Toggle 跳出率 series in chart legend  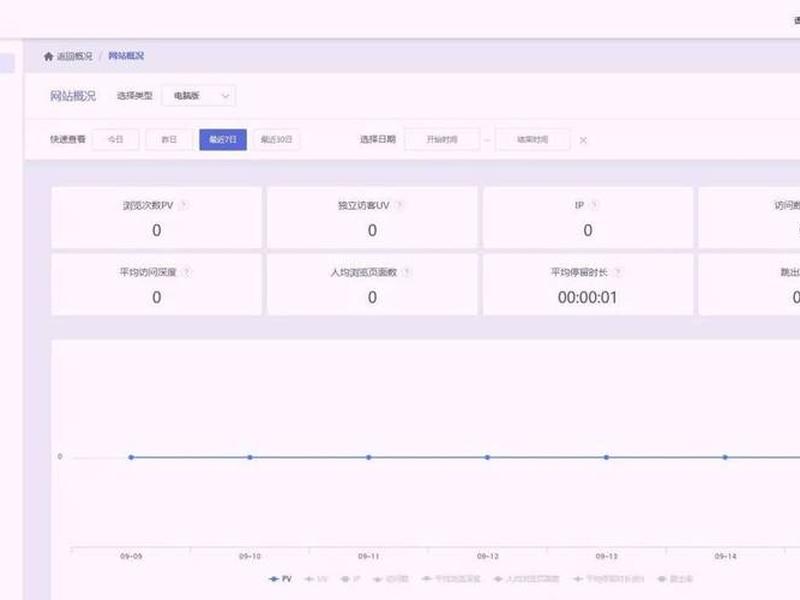[x=676, y=579]
